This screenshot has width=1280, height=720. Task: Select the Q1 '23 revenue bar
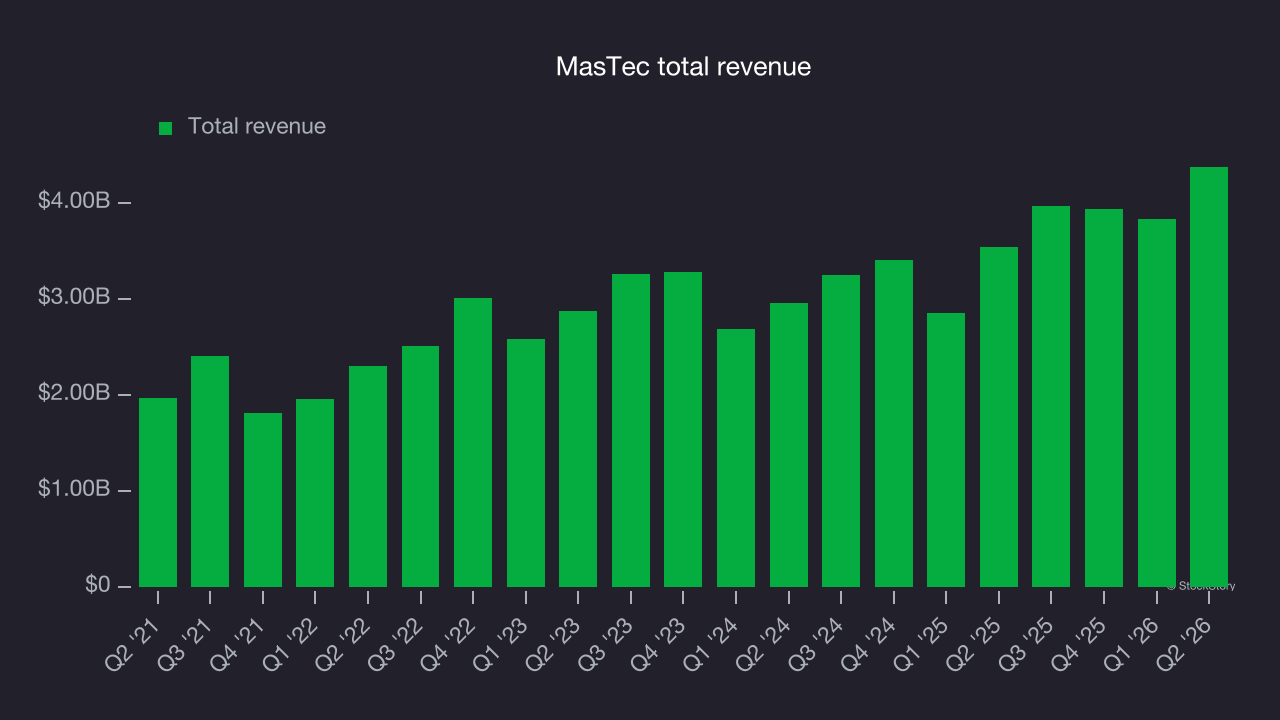[x=526, y=463]
